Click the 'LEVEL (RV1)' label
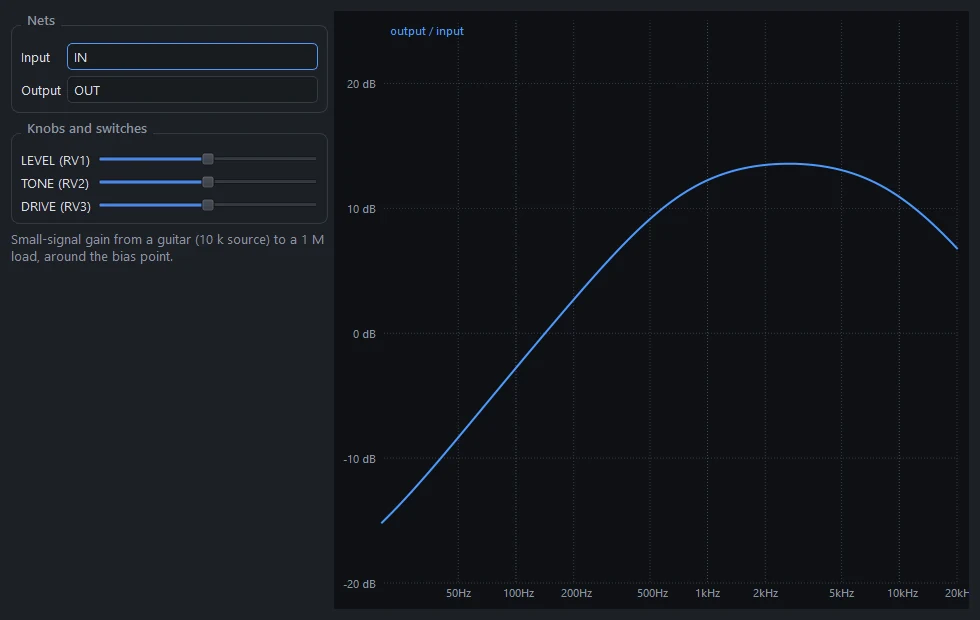 pyautogui.click(x=56, y=161)
